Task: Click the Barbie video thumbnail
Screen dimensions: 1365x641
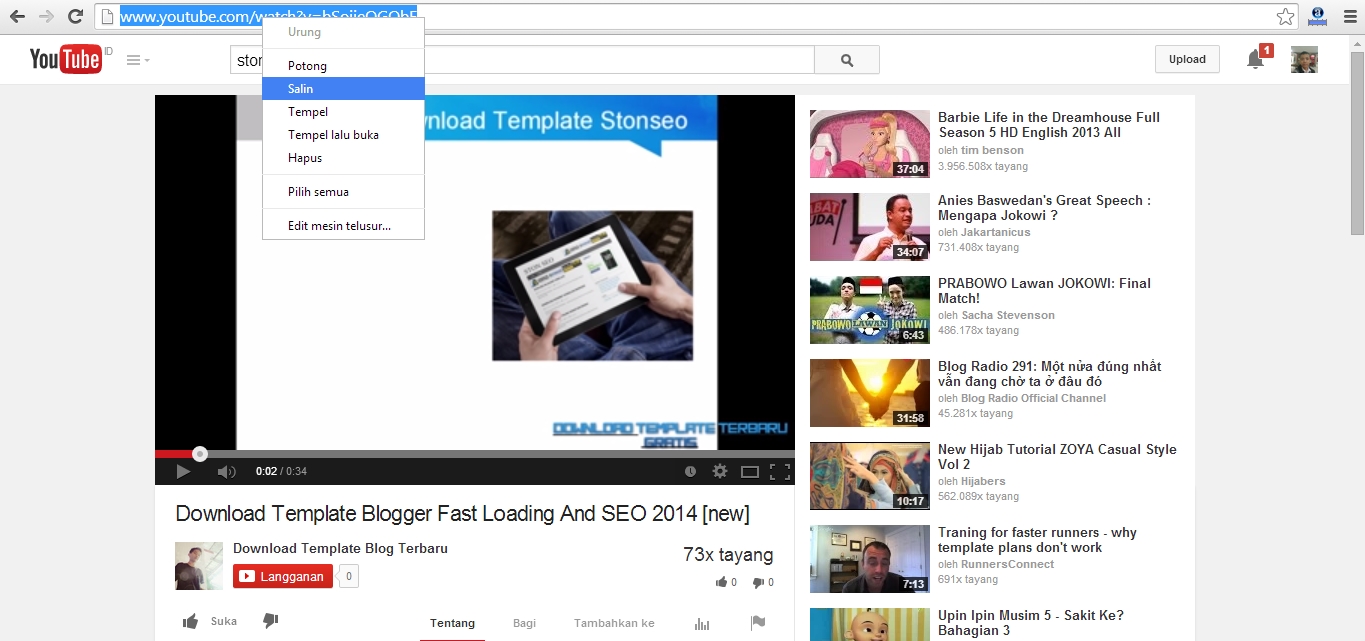Action: [870, 144]
